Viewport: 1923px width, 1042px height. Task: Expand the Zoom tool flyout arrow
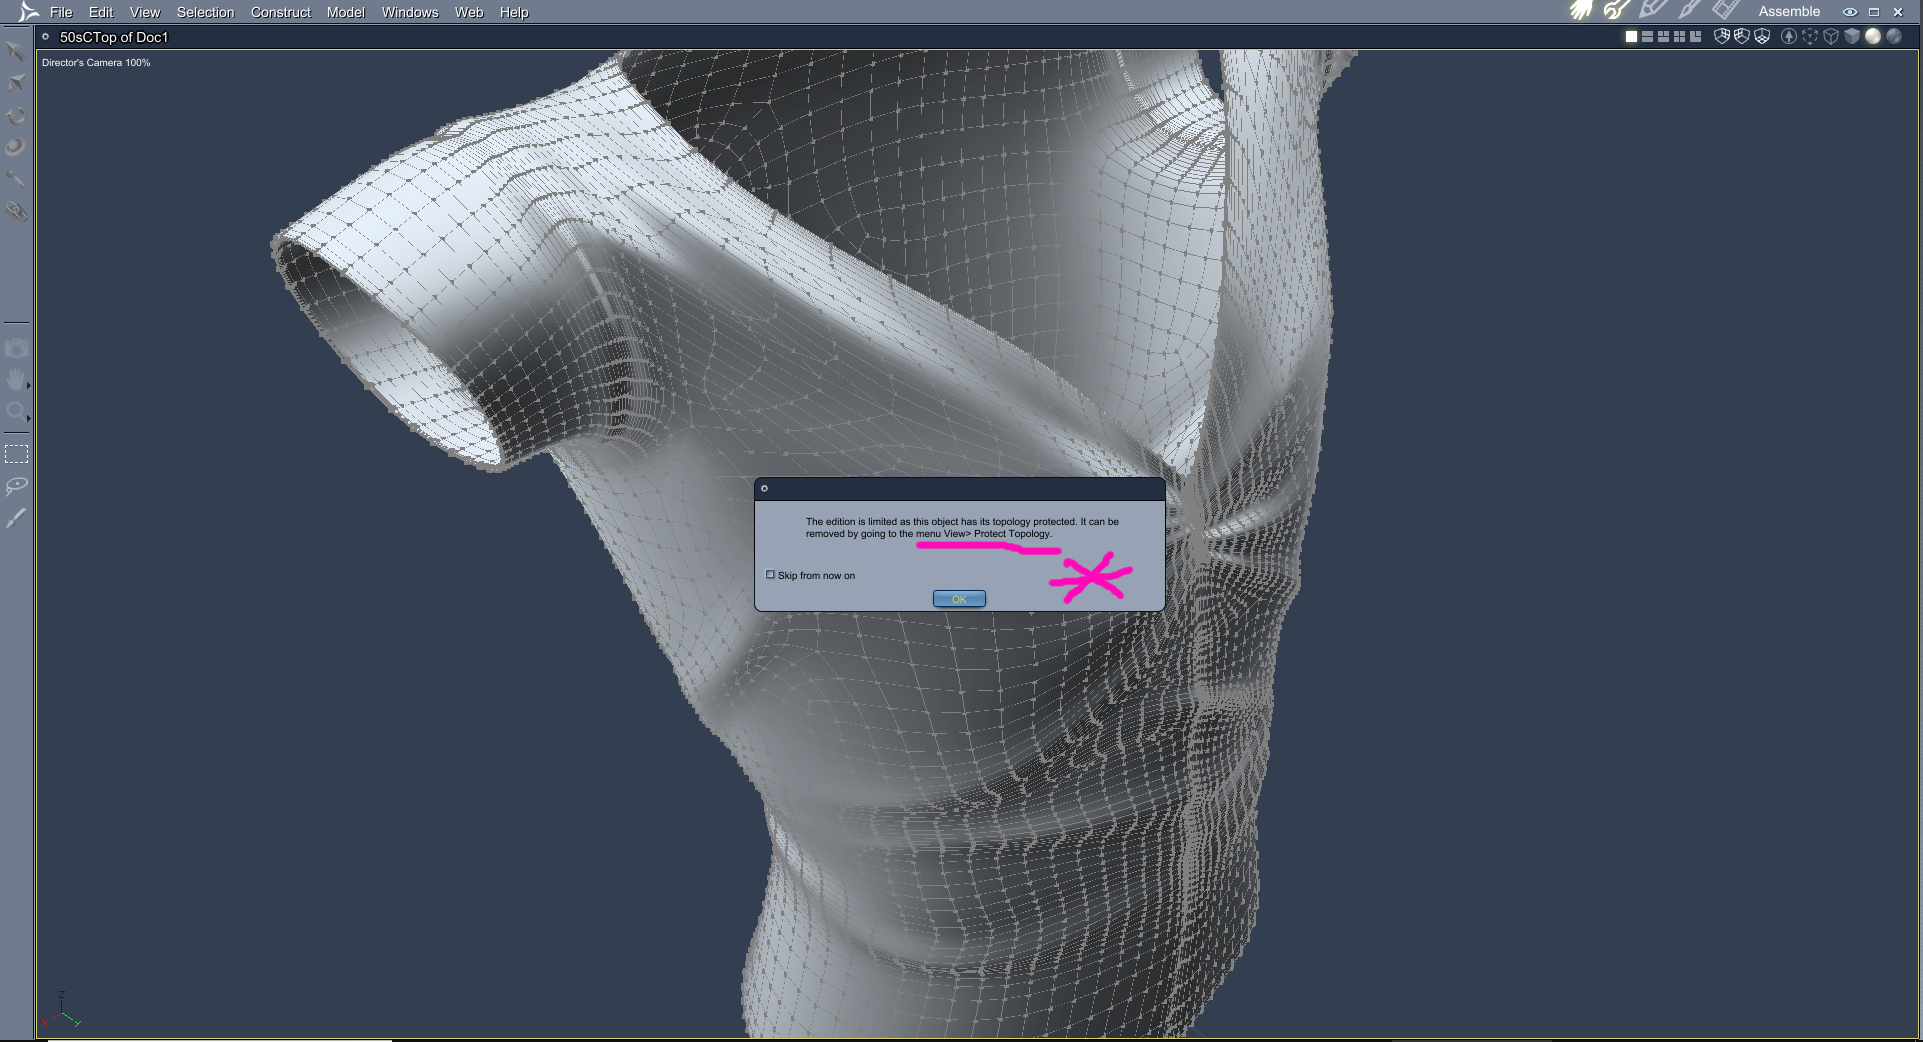click(29, 418)
